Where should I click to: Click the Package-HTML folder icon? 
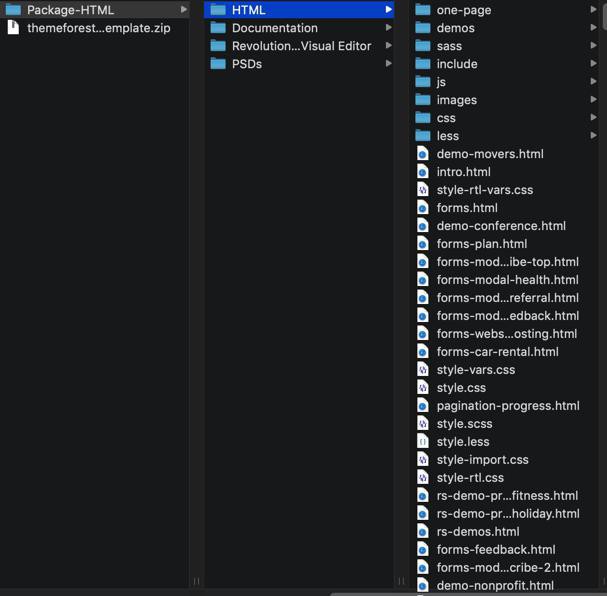[13, 10]
